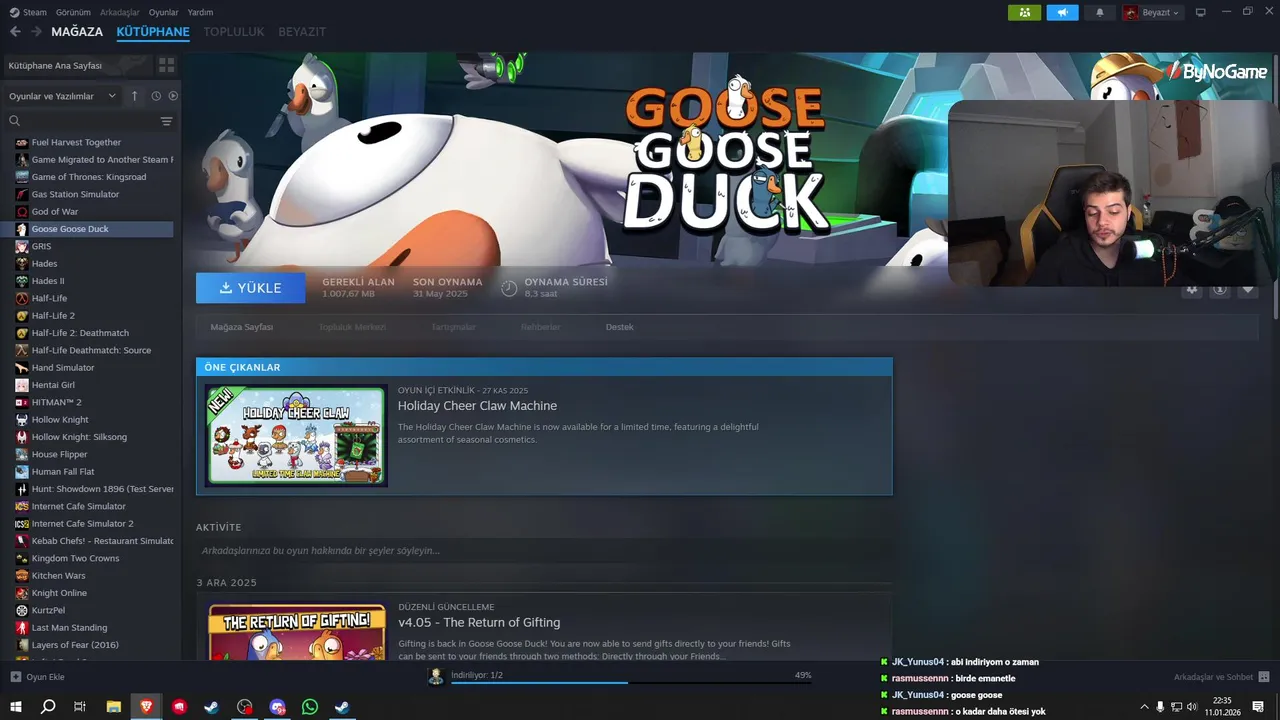
Task: Open advanced filter options icon
Action: [x=166, y=121]
